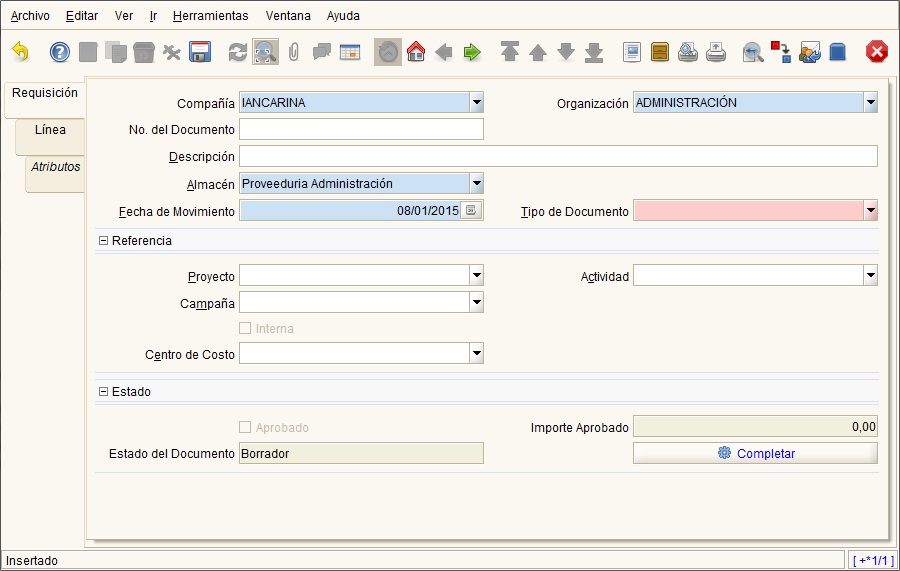Open the Almacén dropdown
This screenshot has height=571, width=900.
476,184
